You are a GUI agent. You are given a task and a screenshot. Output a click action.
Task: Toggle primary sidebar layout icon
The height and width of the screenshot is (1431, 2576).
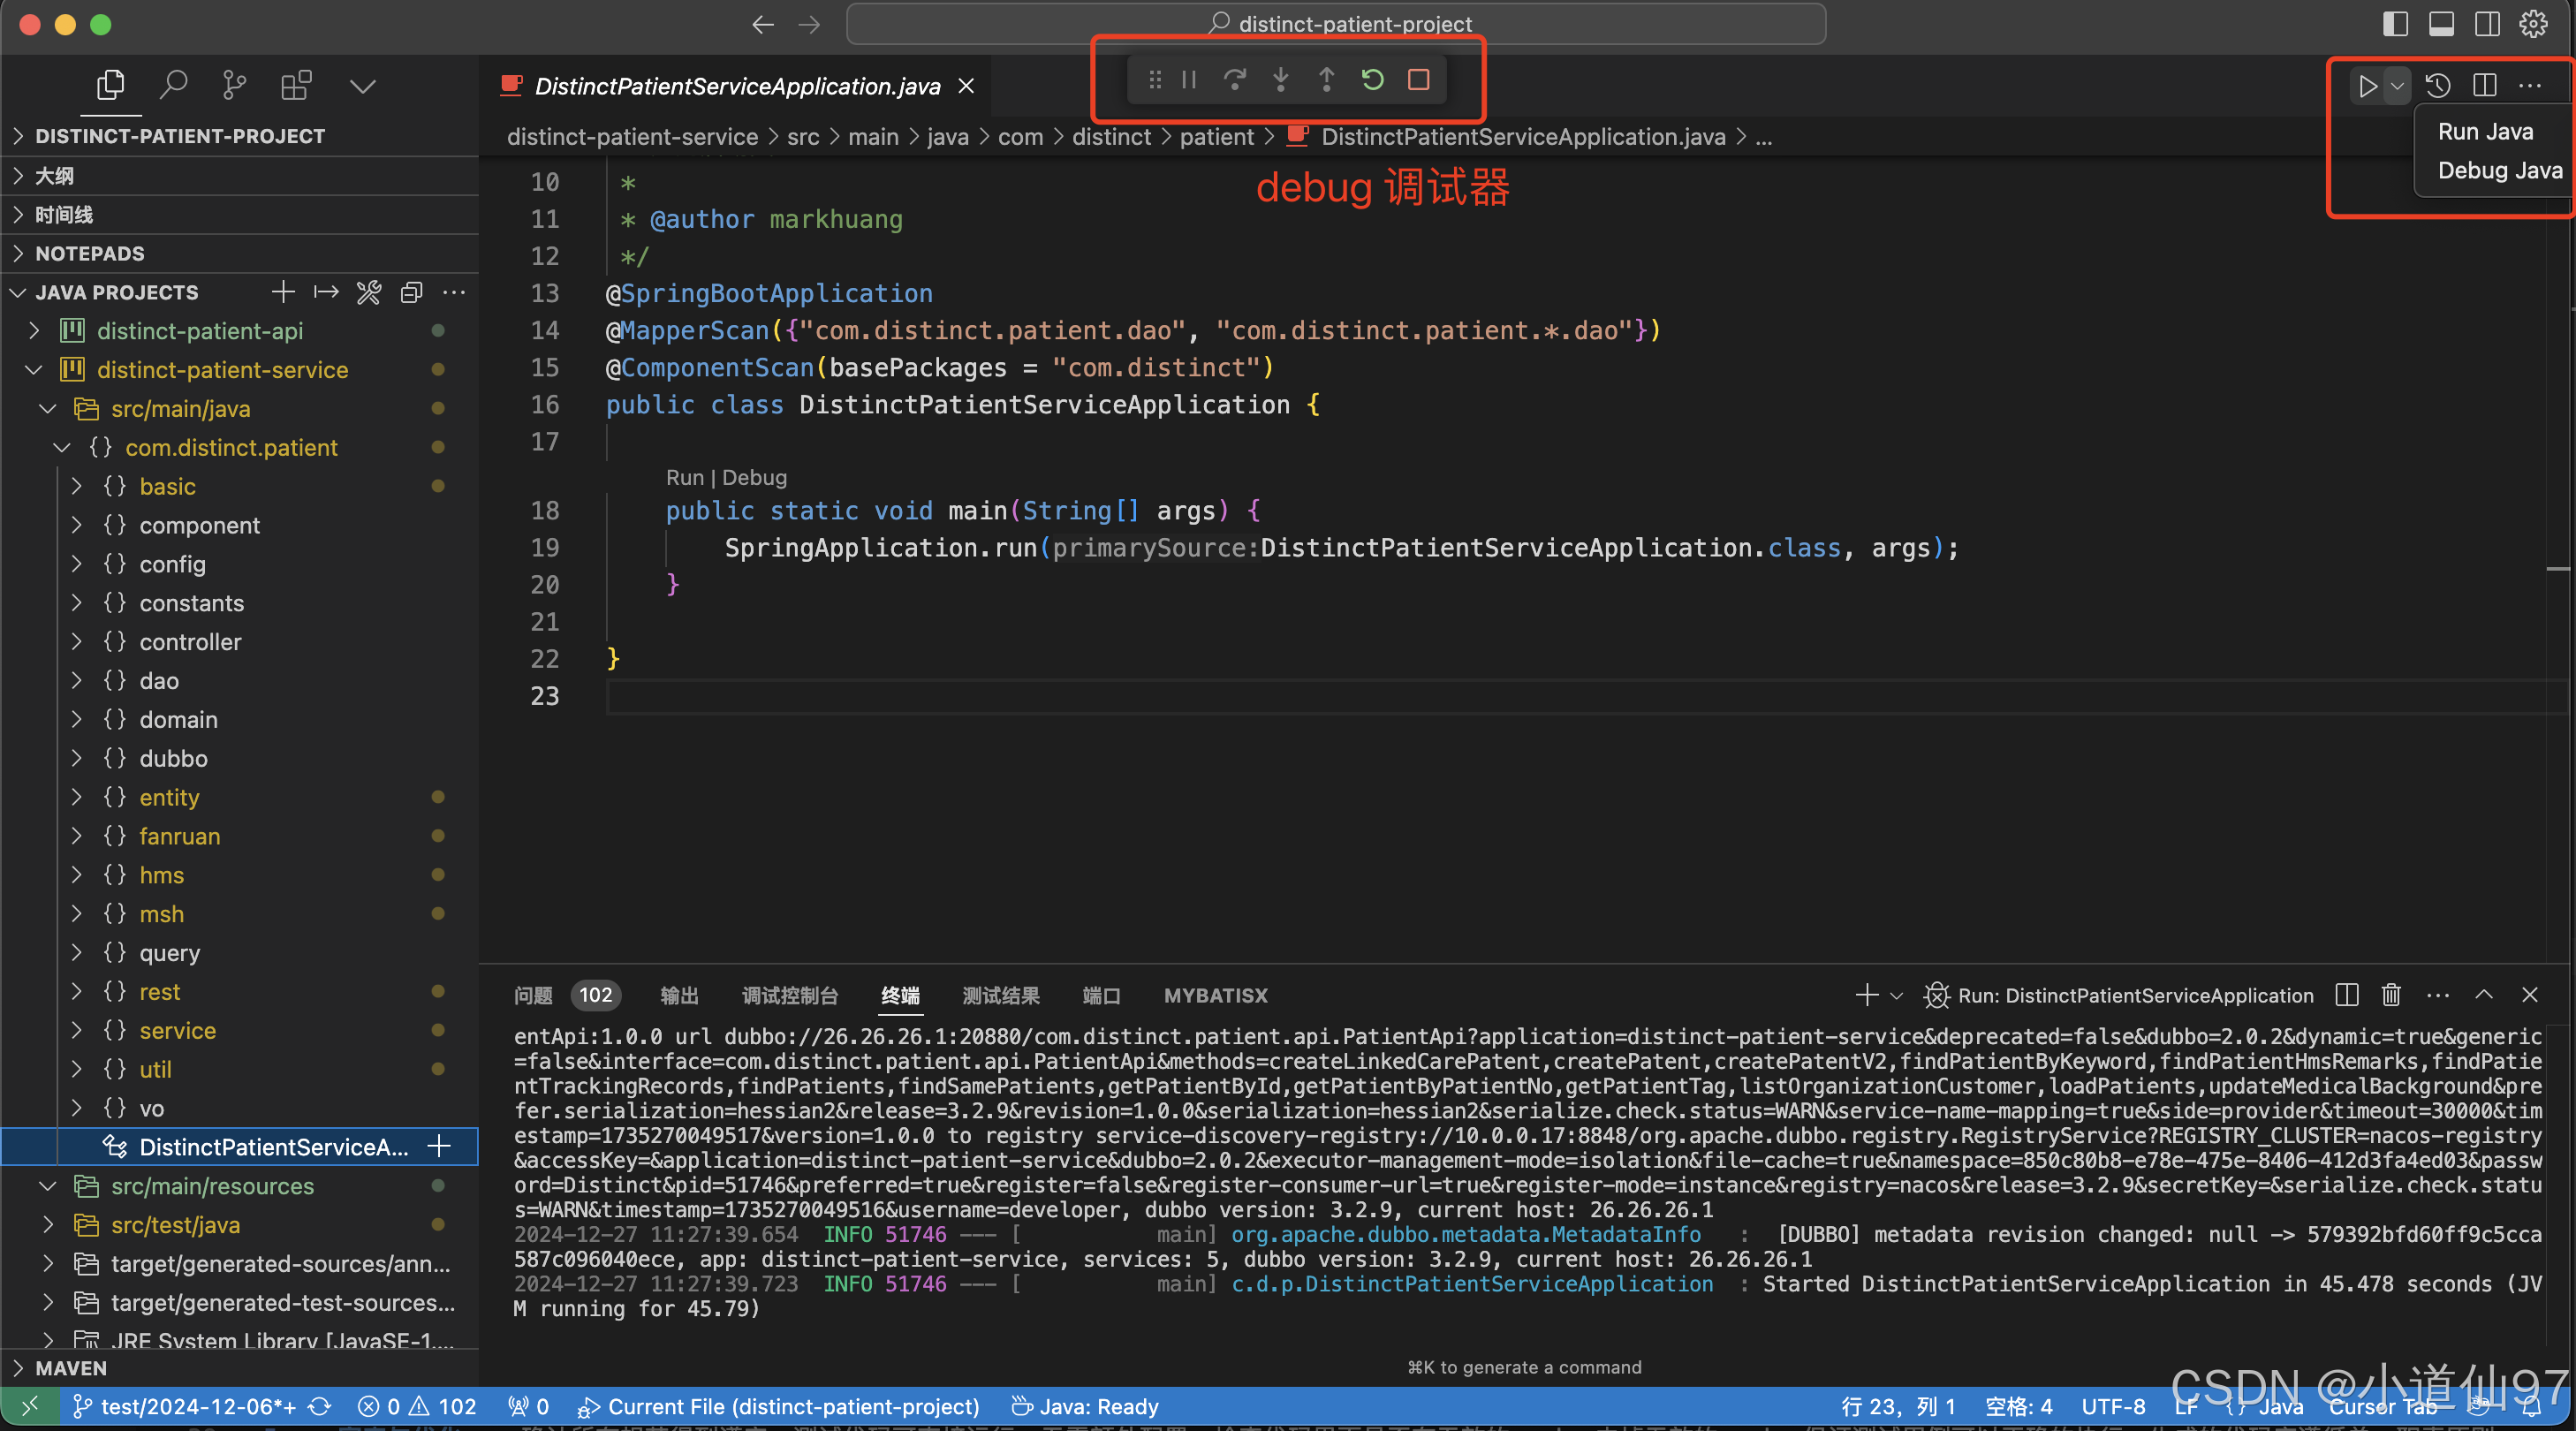tap(2395, 24)
